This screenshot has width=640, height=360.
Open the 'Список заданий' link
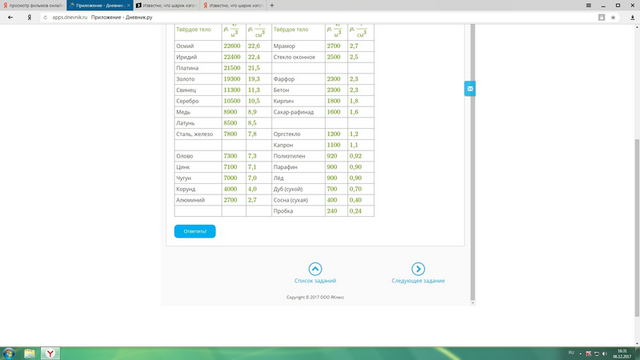click(315, 281)
